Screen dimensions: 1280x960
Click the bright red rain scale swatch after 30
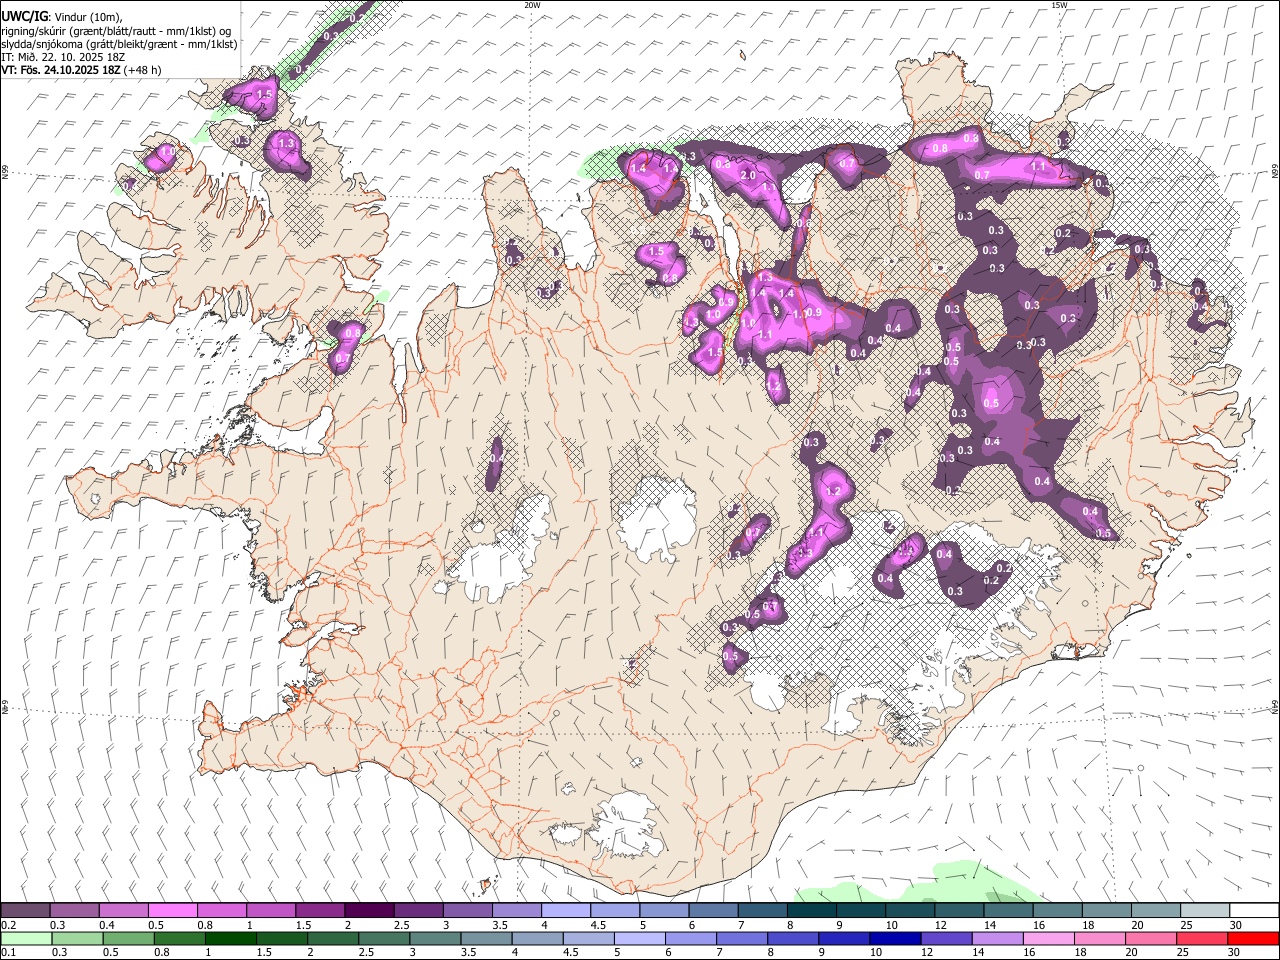tap(1253, 939)
